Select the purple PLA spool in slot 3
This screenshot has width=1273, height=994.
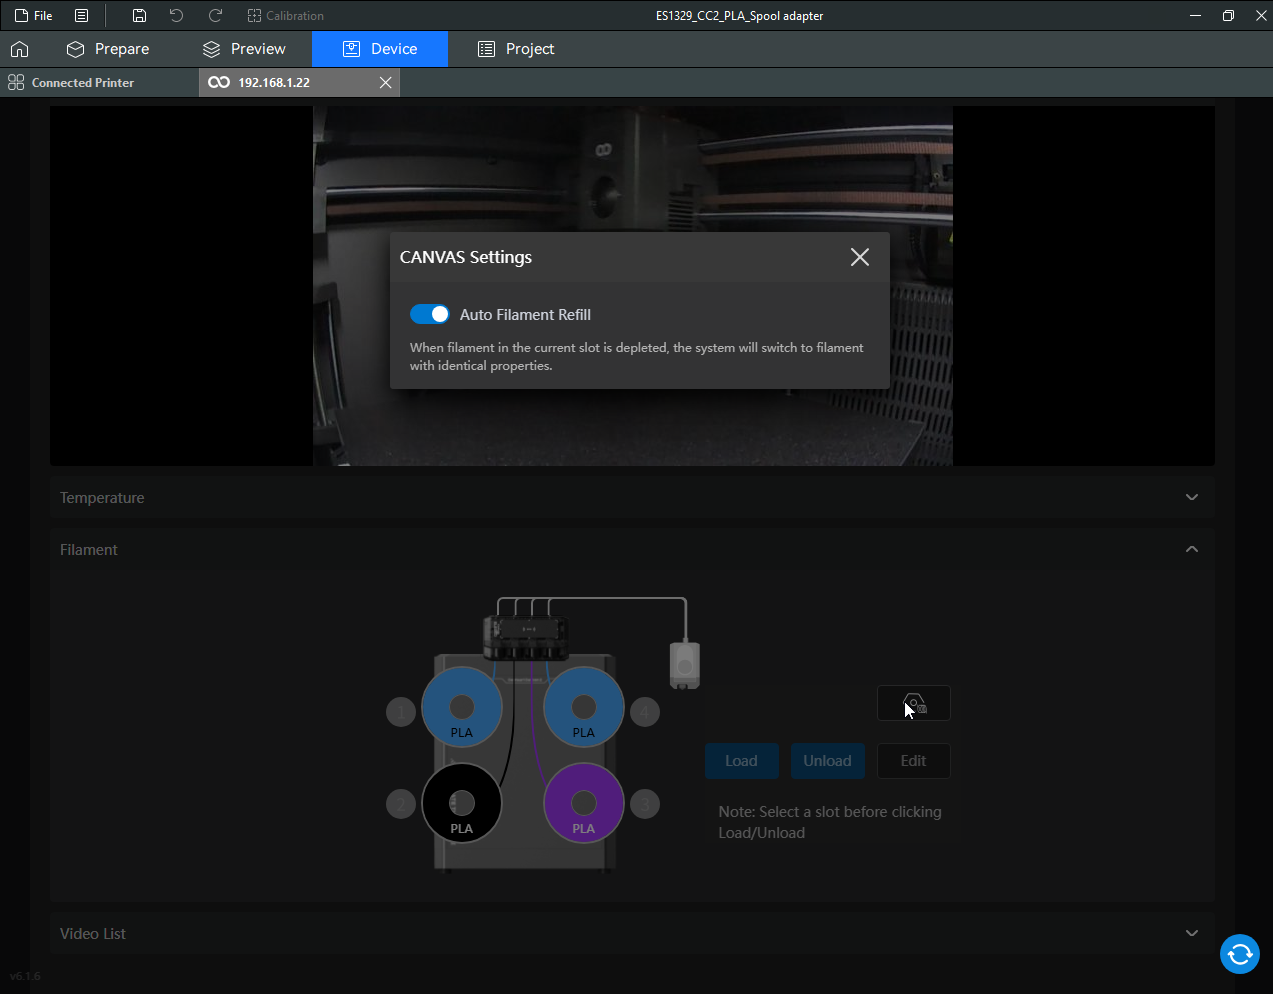pos(583,803)
